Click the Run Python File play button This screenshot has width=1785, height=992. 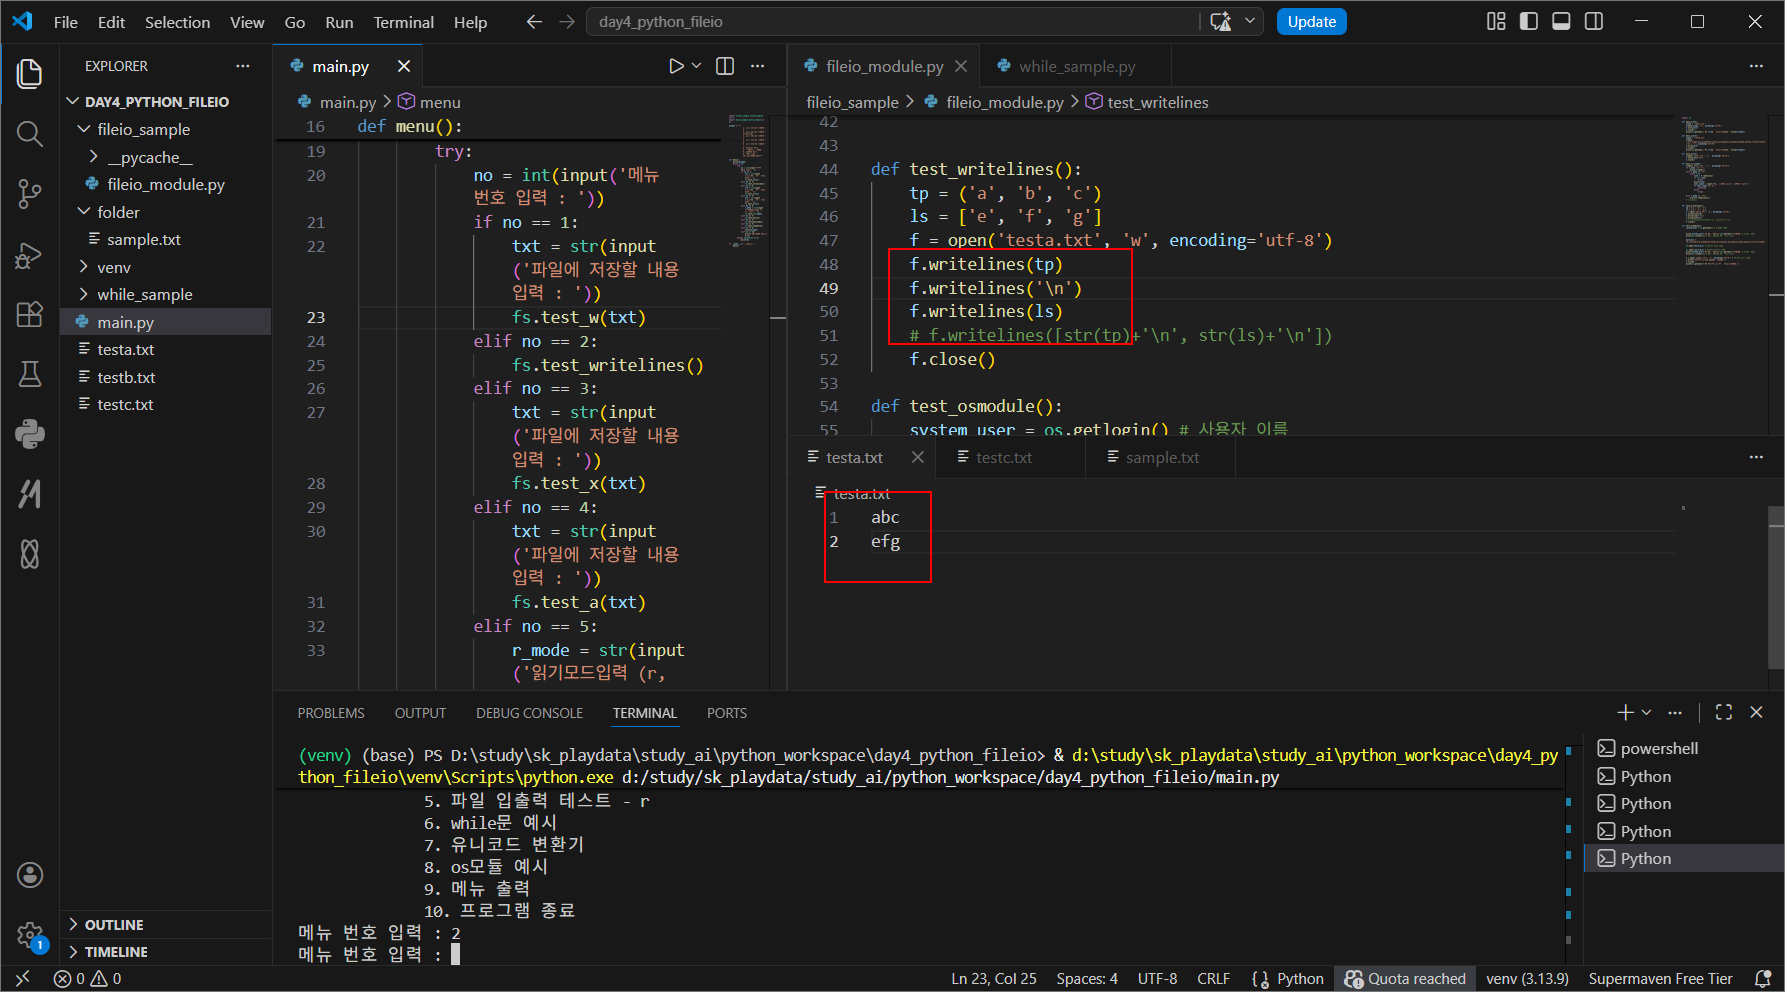click(x=676, y=66)
